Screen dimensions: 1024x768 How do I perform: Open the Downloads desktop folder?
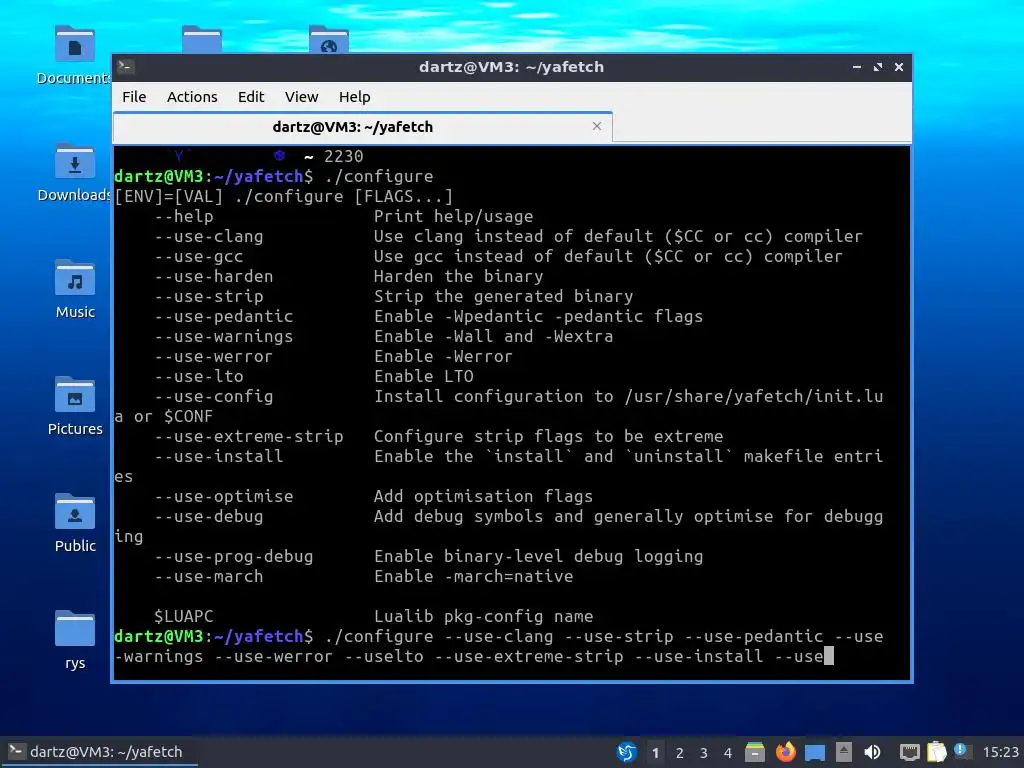click(74, 172)
